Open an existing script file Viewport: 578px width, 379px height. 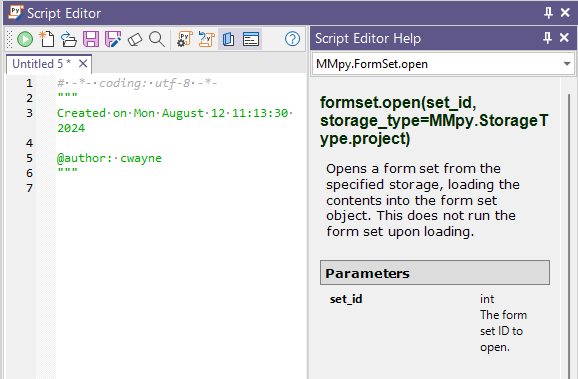pyautogui.click(x=69, y=39)
